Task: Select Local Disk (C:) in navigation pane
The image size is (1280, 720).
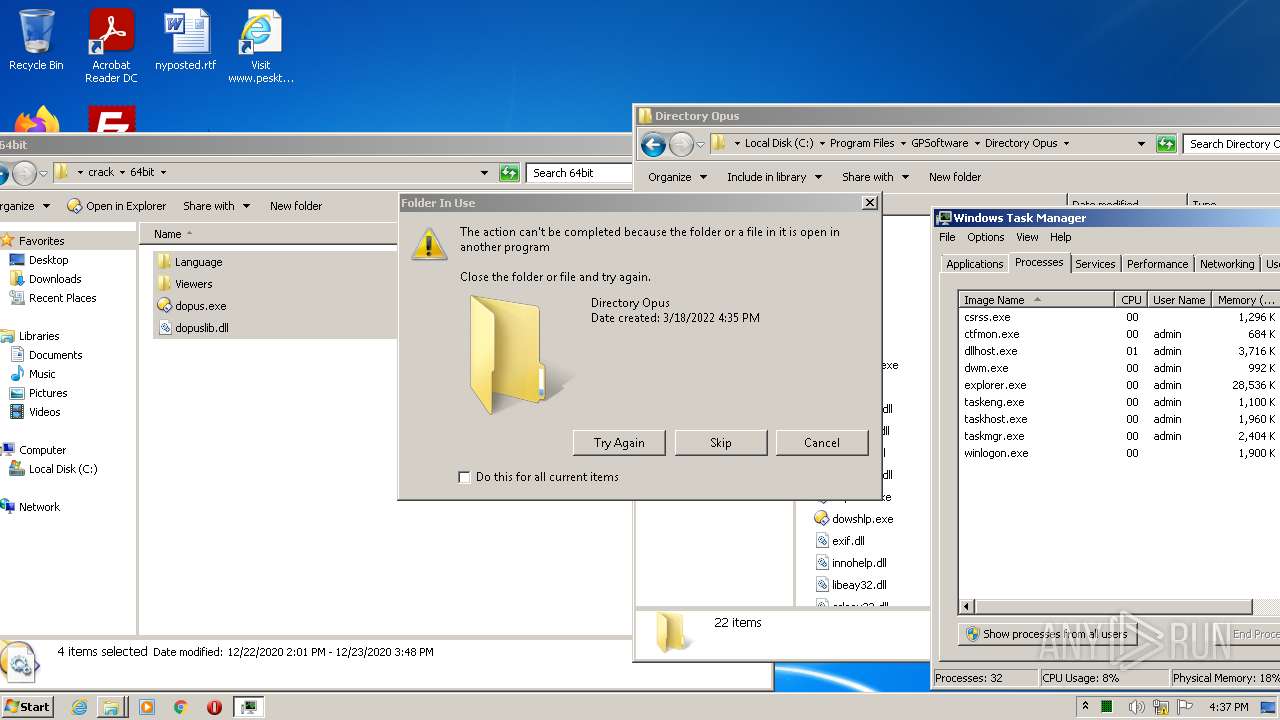Action: 63,469
